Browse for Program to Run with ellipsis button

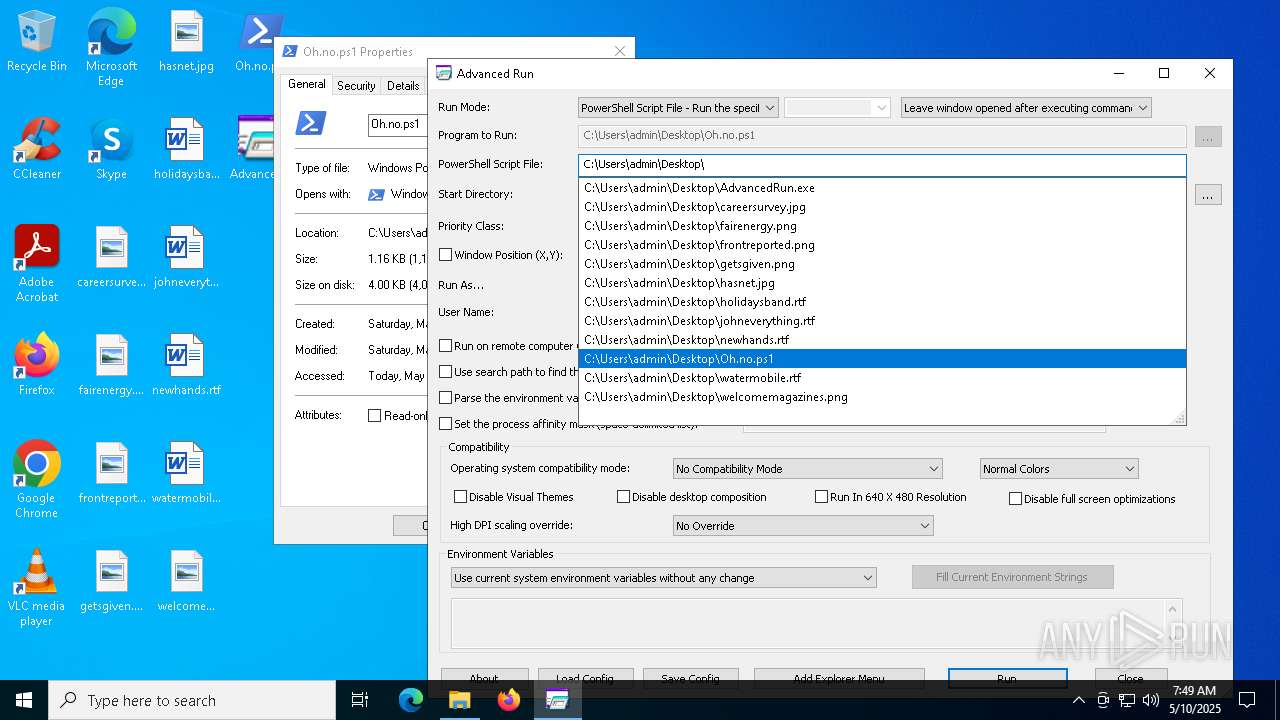[x=1208, y=137]
